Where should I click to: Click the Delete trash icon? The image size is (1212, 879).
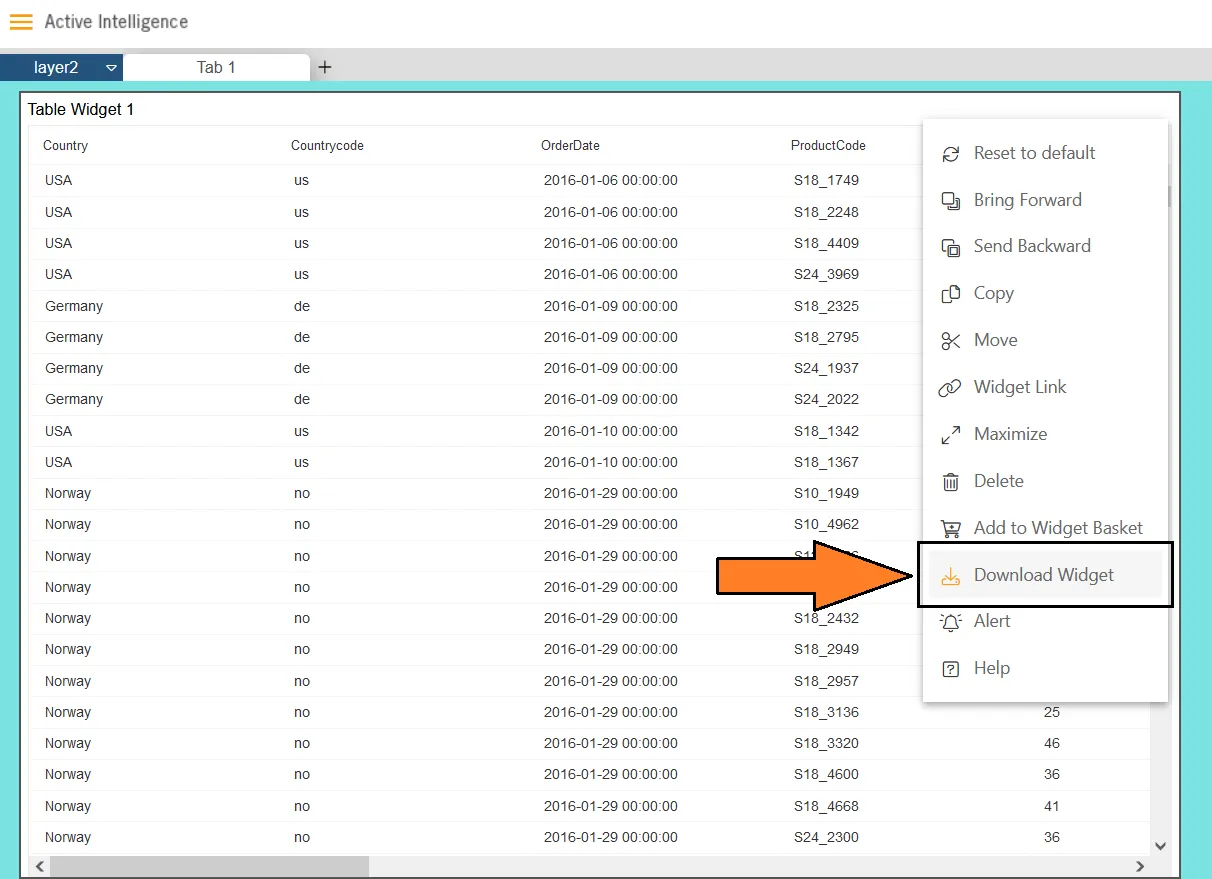point(951,482)
